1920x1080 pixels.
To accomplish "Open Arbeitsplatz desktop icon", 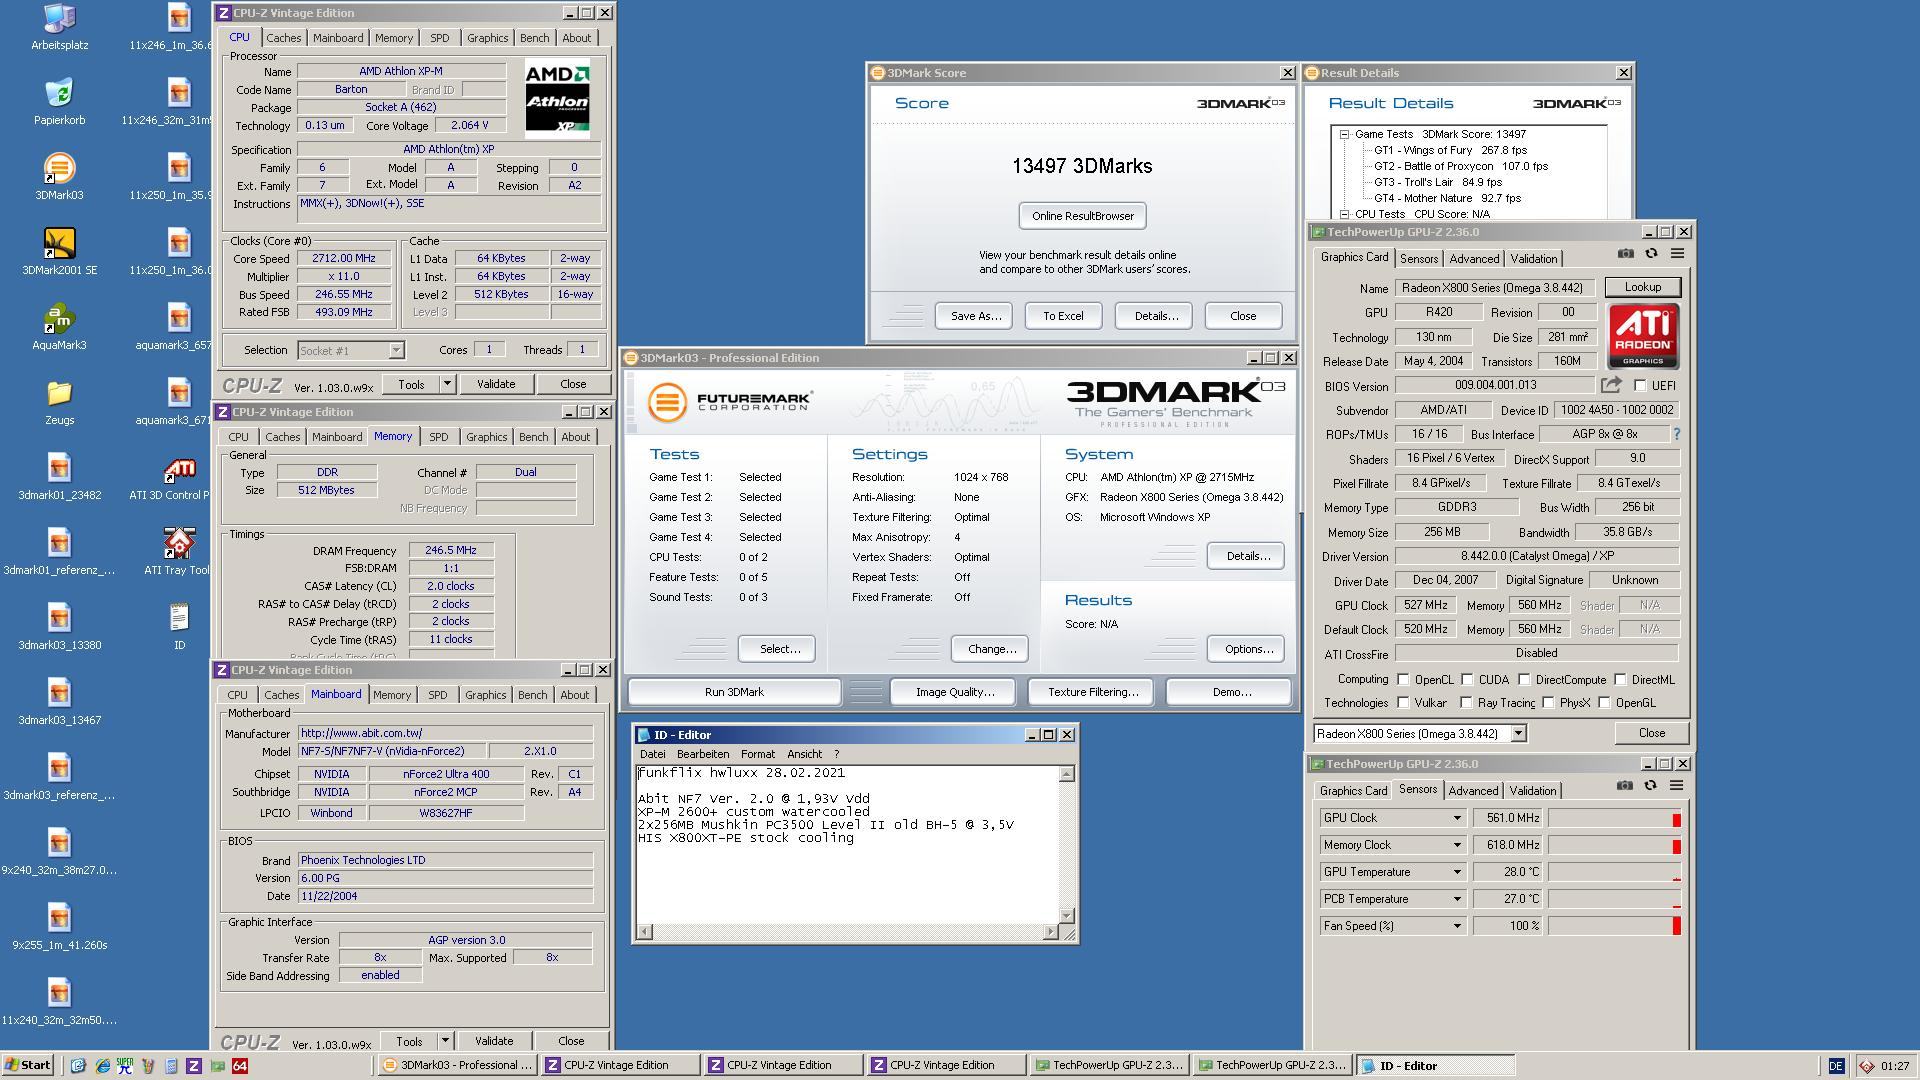I will point(59,27).
